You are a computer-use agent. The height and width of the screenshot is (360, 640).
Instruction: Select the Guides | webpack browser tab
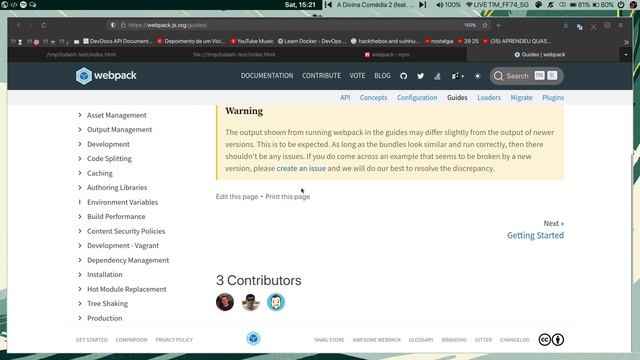pyautogui.click(x=540, y=55)
